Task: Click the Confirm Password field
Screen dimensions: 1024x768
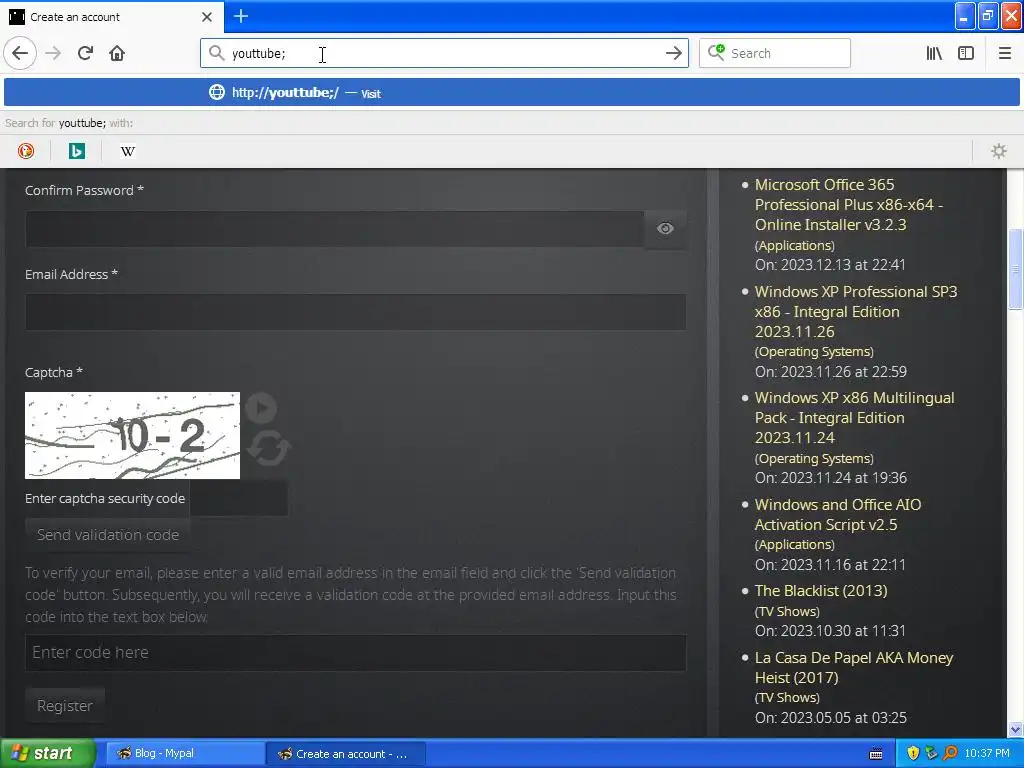Action: (334, 229)
